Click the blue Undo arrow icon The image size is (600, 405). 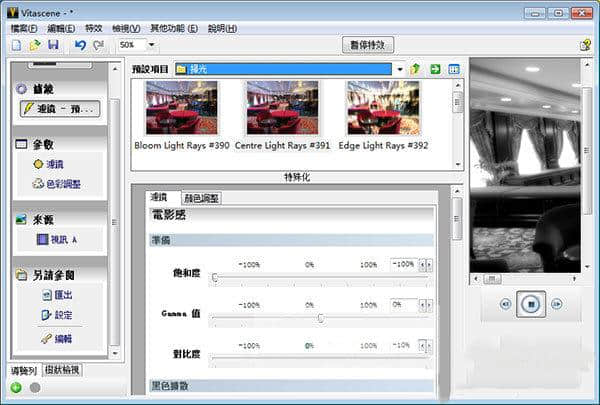79,46
